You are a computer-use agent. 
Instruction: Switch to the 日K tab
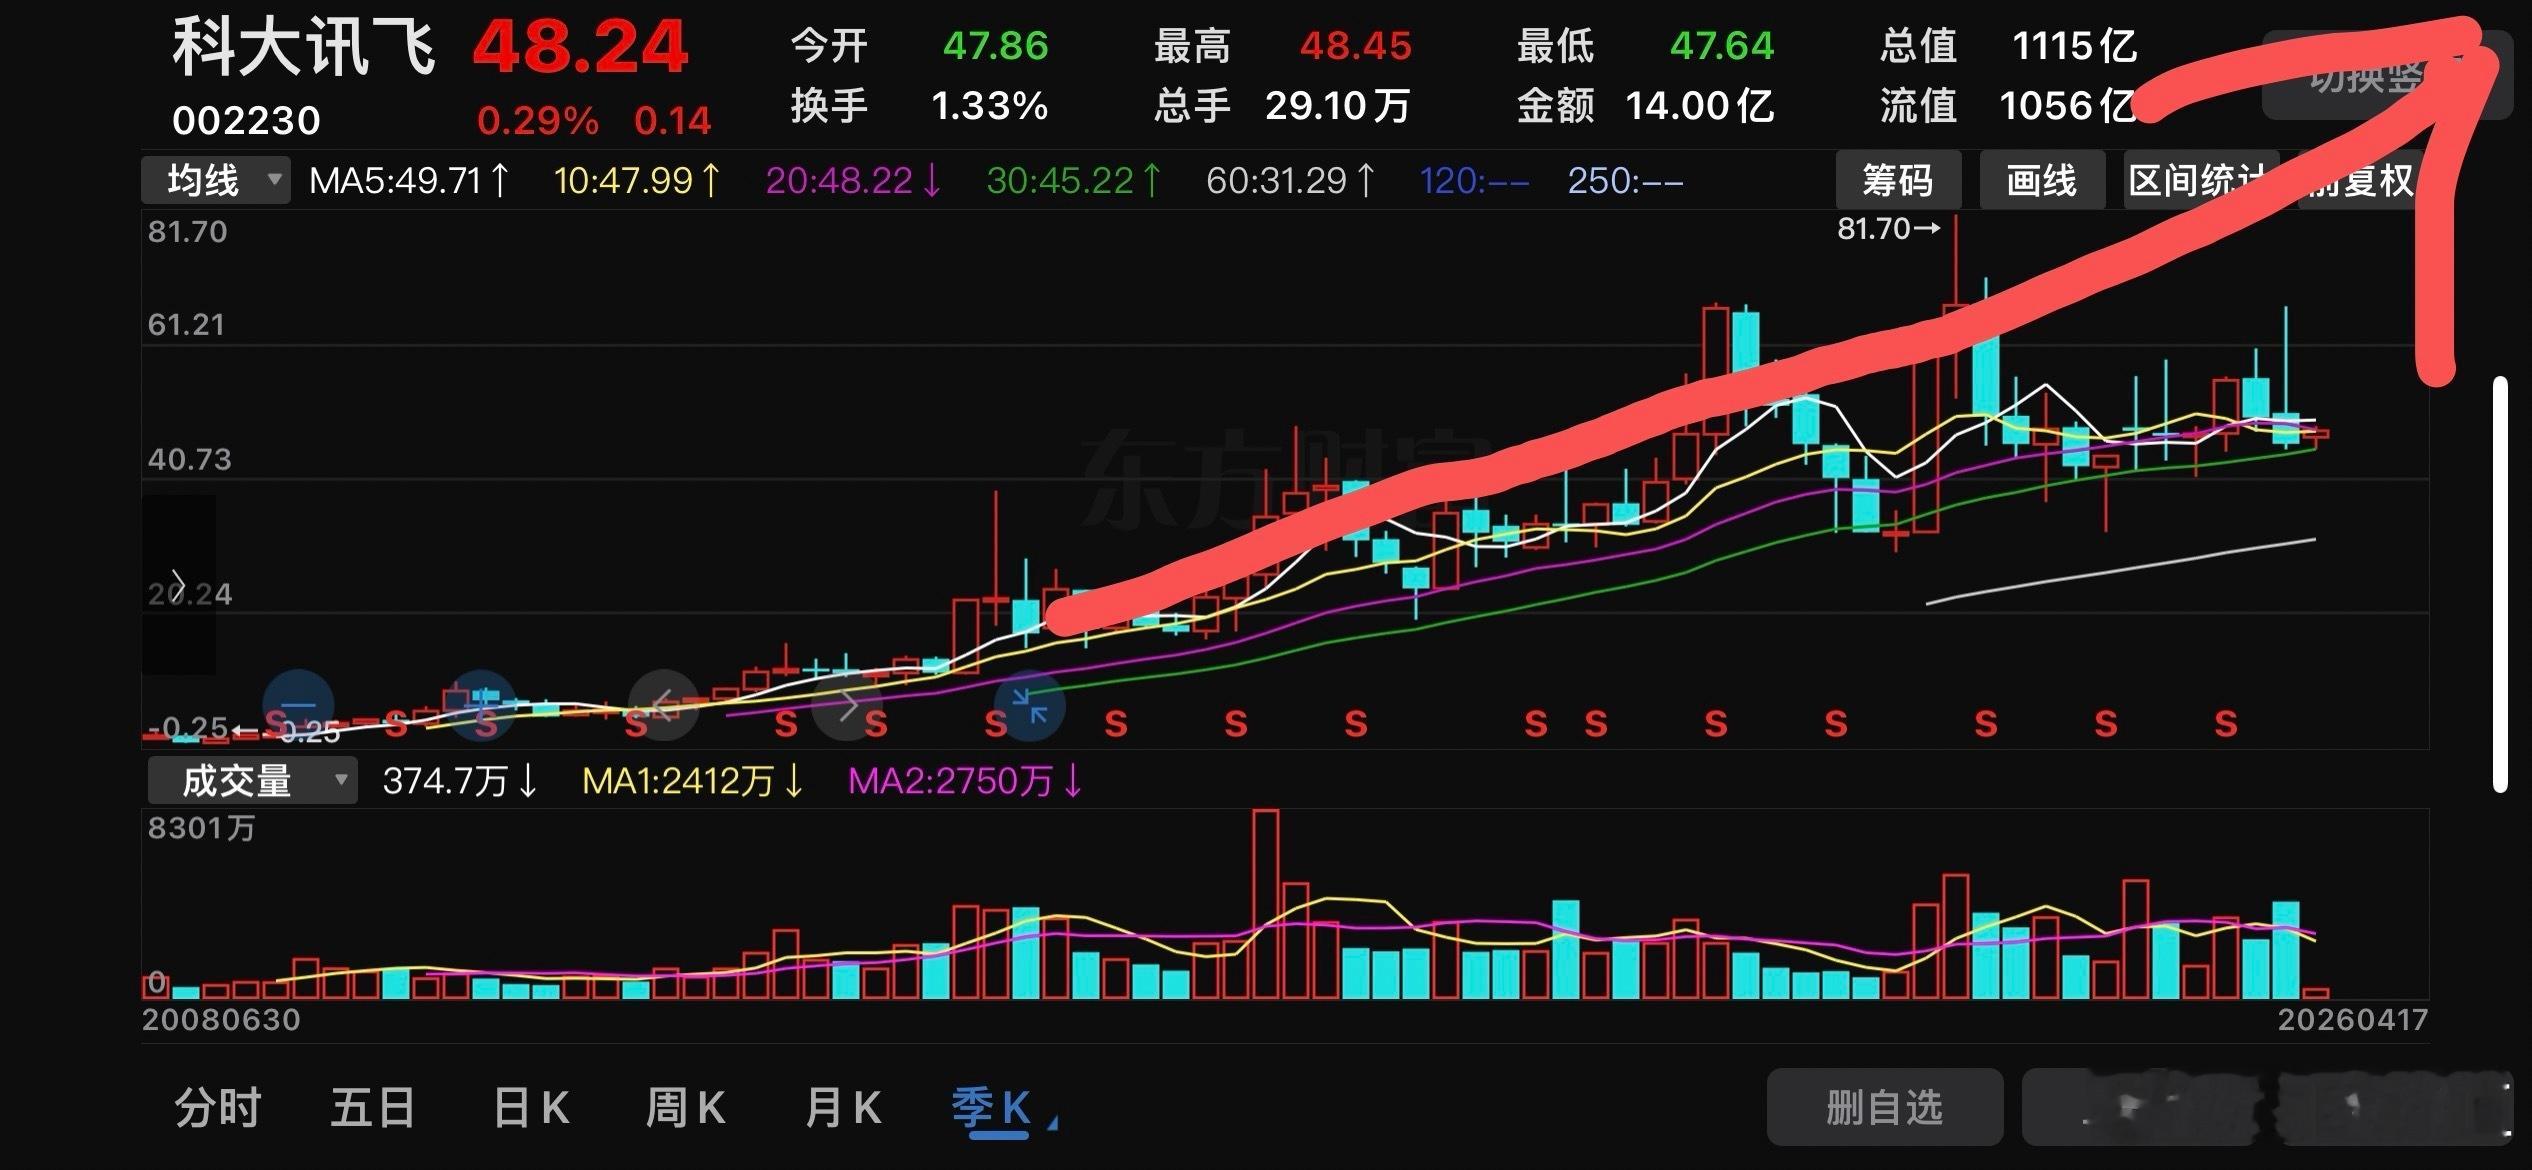point(531,1108)
